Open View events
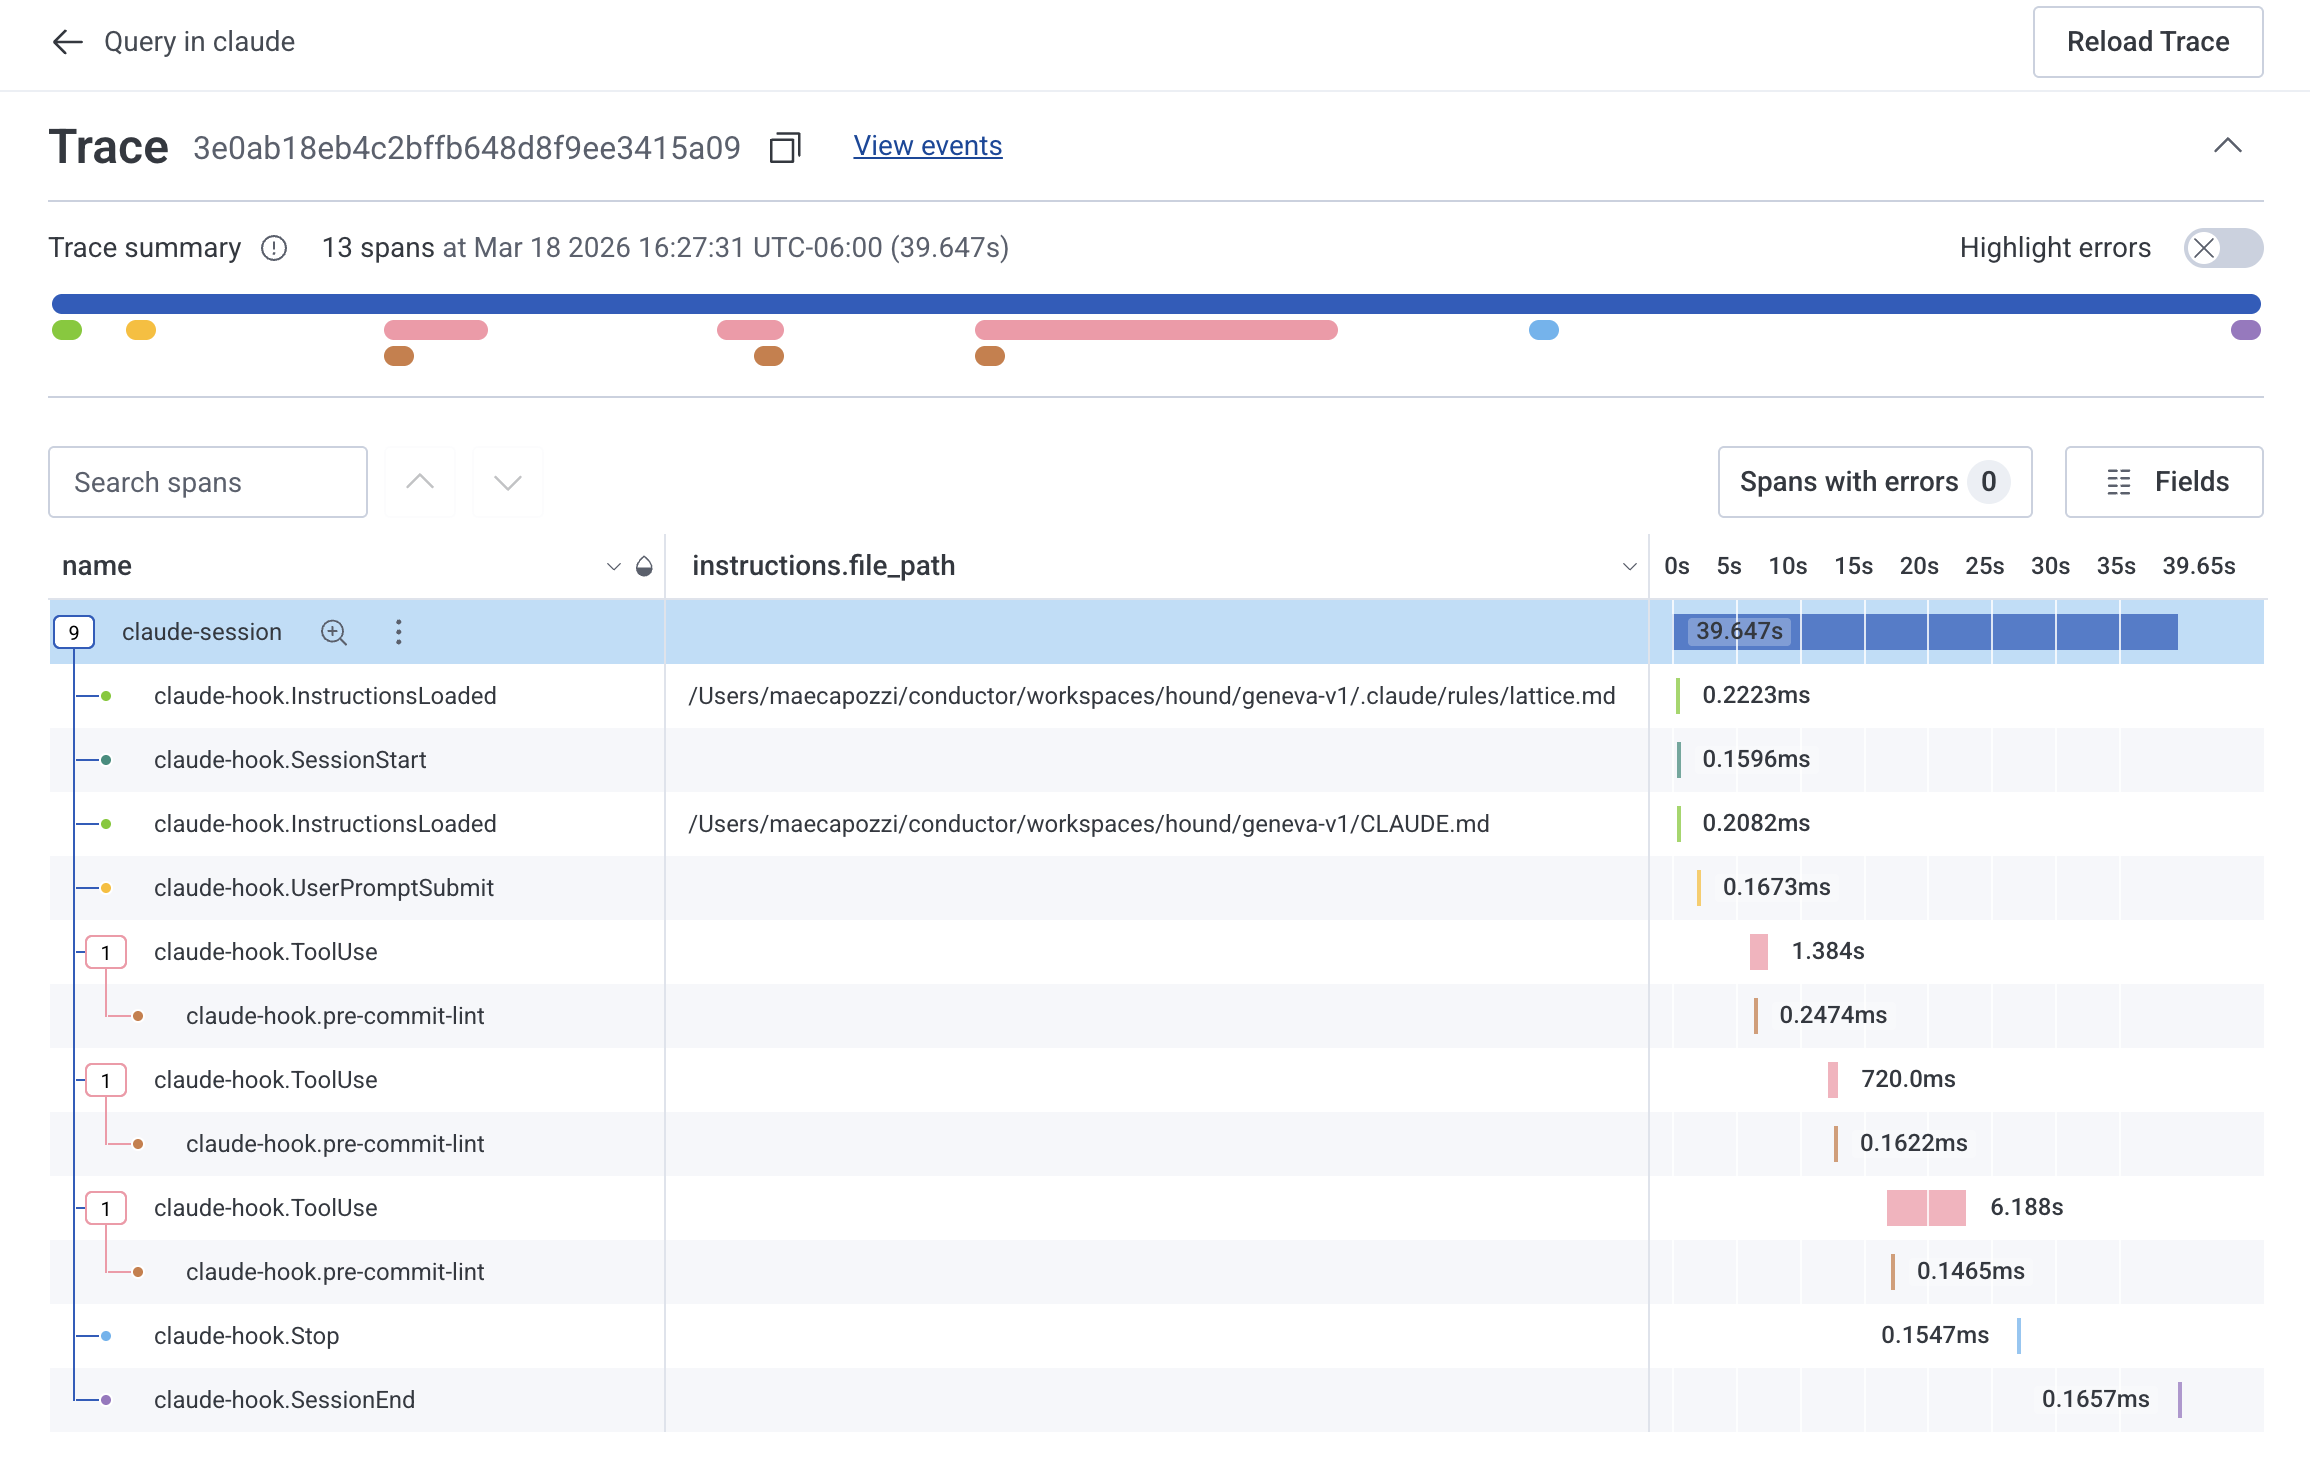 pyautogui.click(x=926, y=145)
